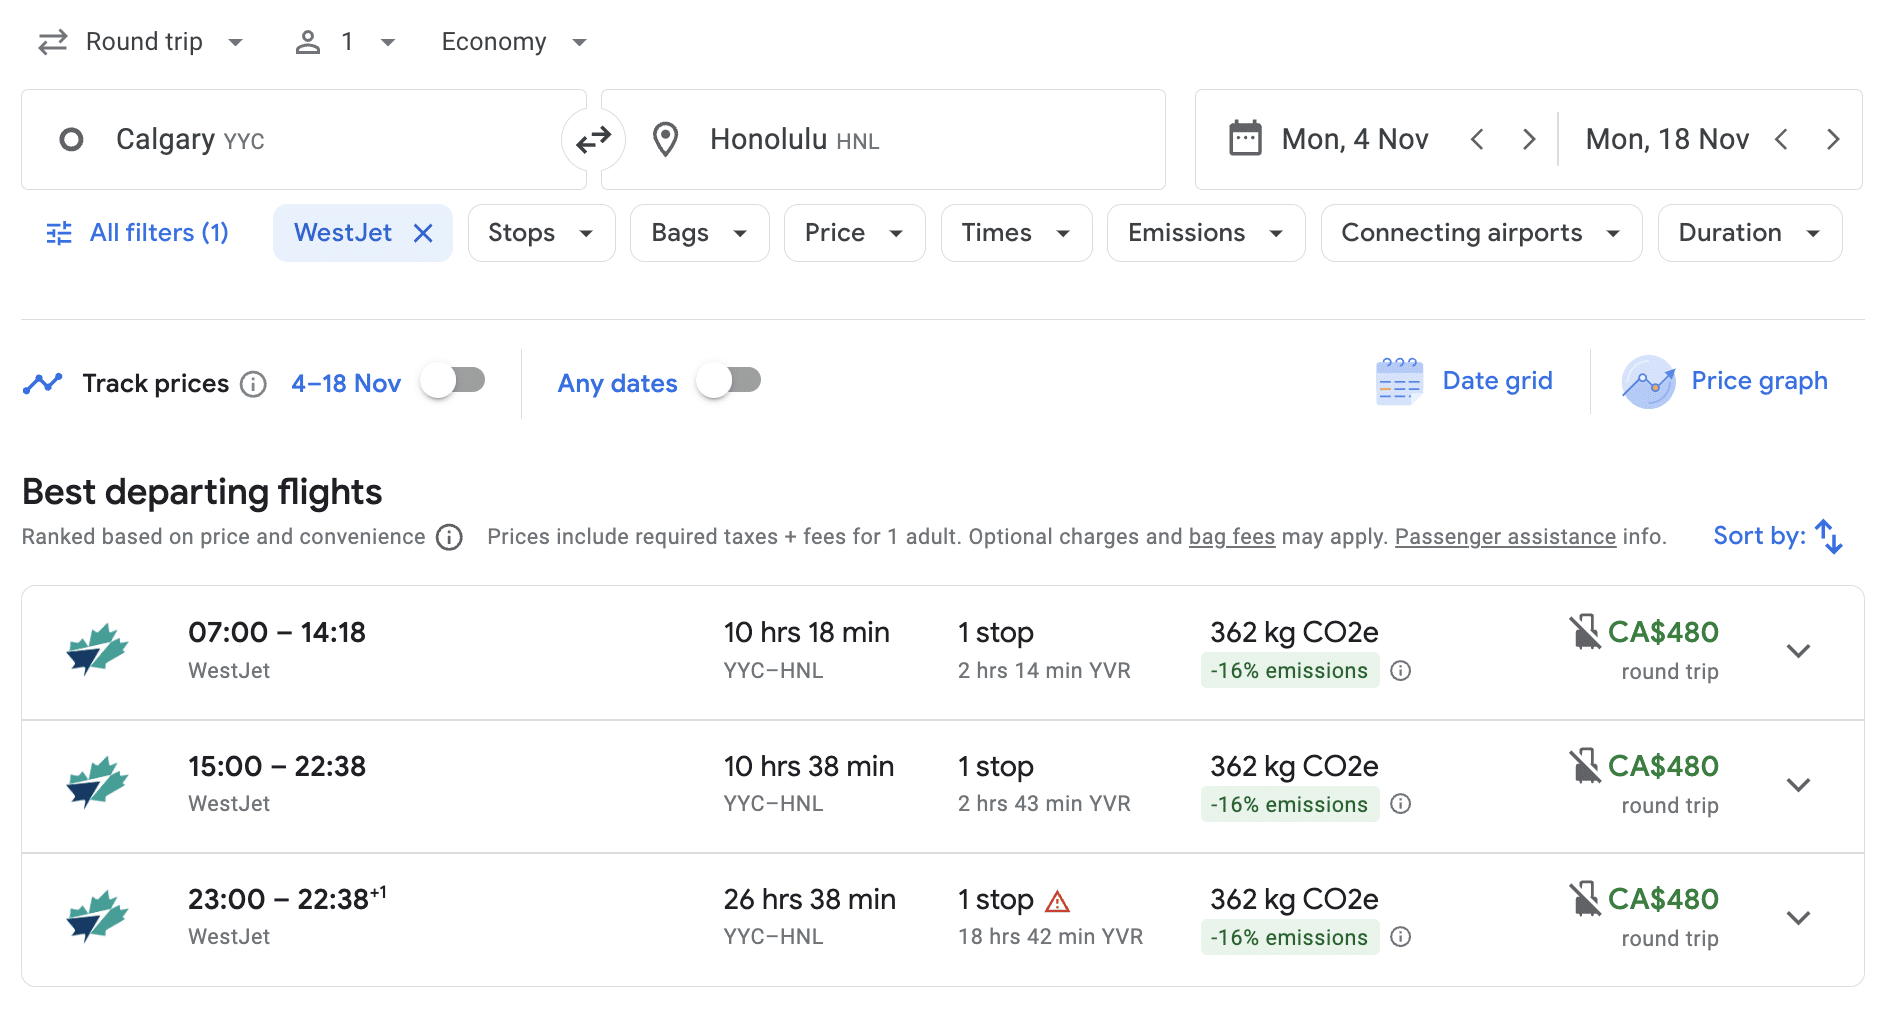Image resolution: width=1894 pixels, height=1020 pixels.
Task: Open the Passenger assistance link
Action: (1504, 537)
